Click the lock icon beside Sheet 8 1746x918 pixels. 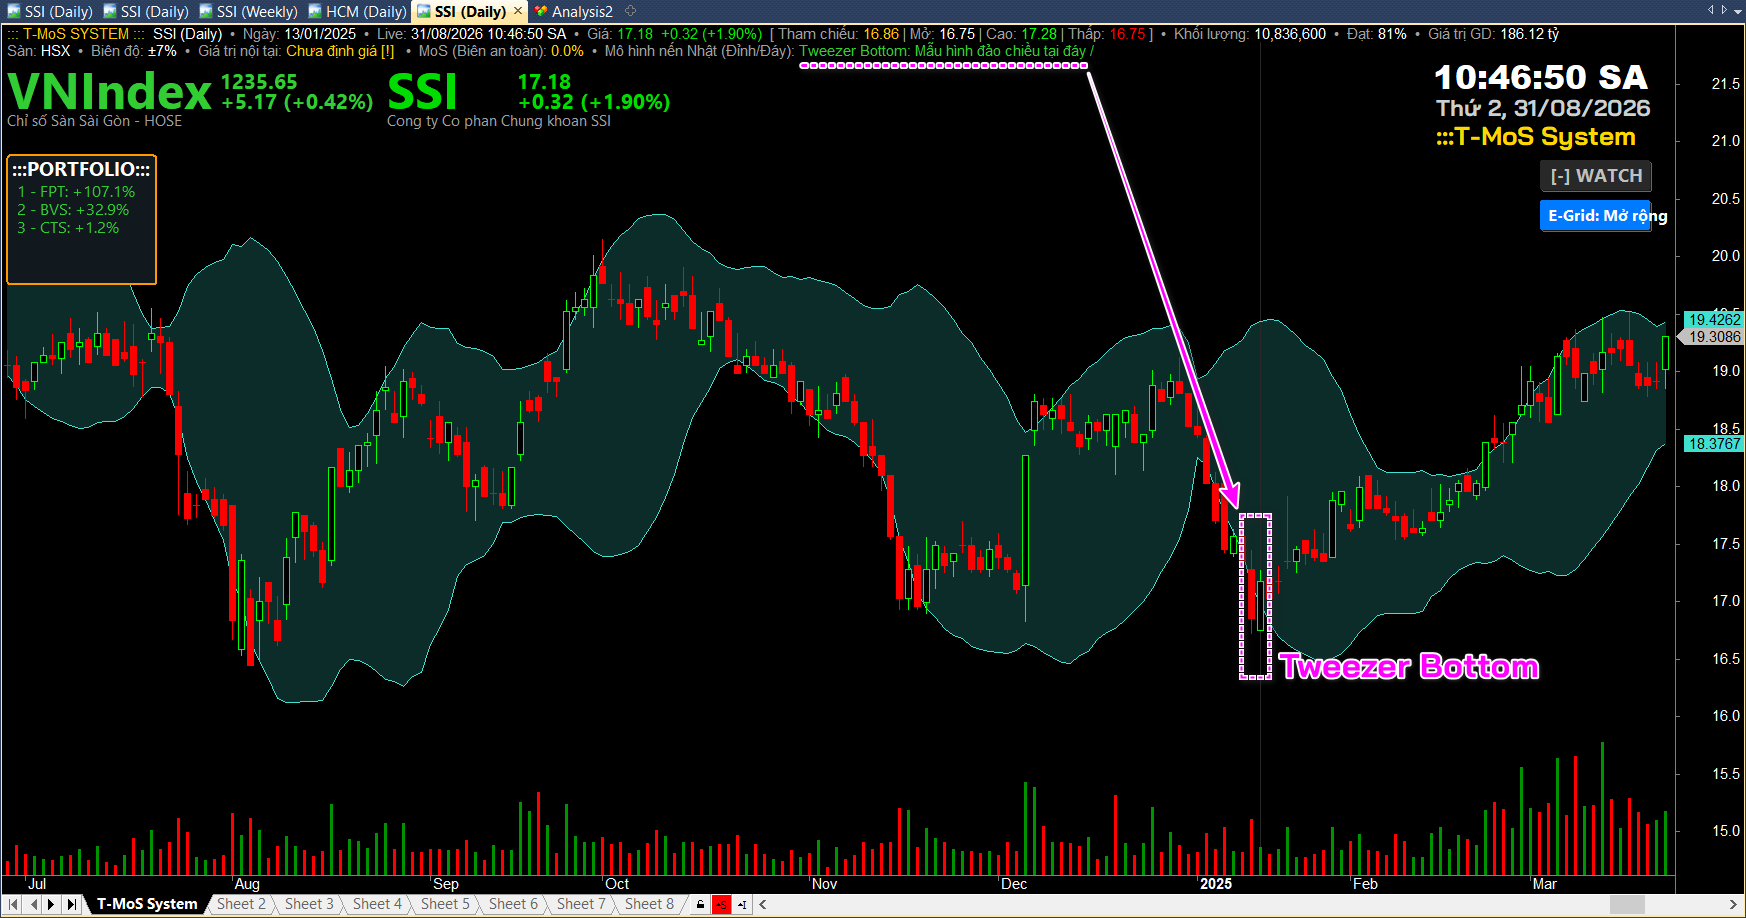point(700,904)
